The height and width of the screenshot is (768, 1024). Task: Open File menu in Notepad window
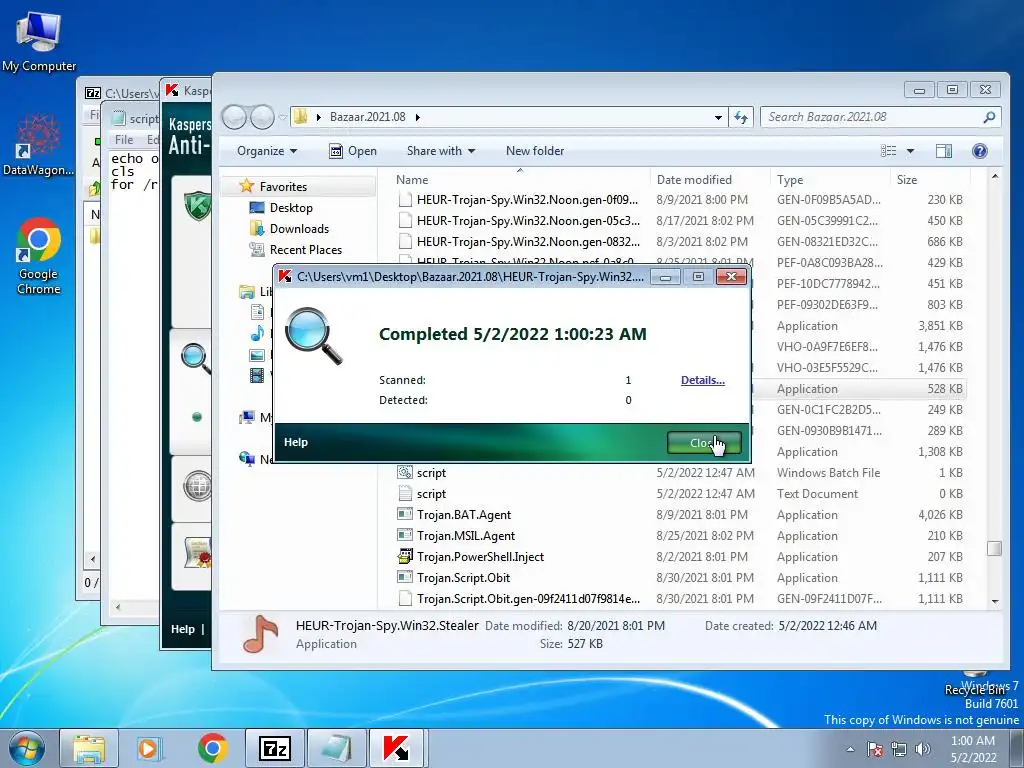[x=124, y=140]
